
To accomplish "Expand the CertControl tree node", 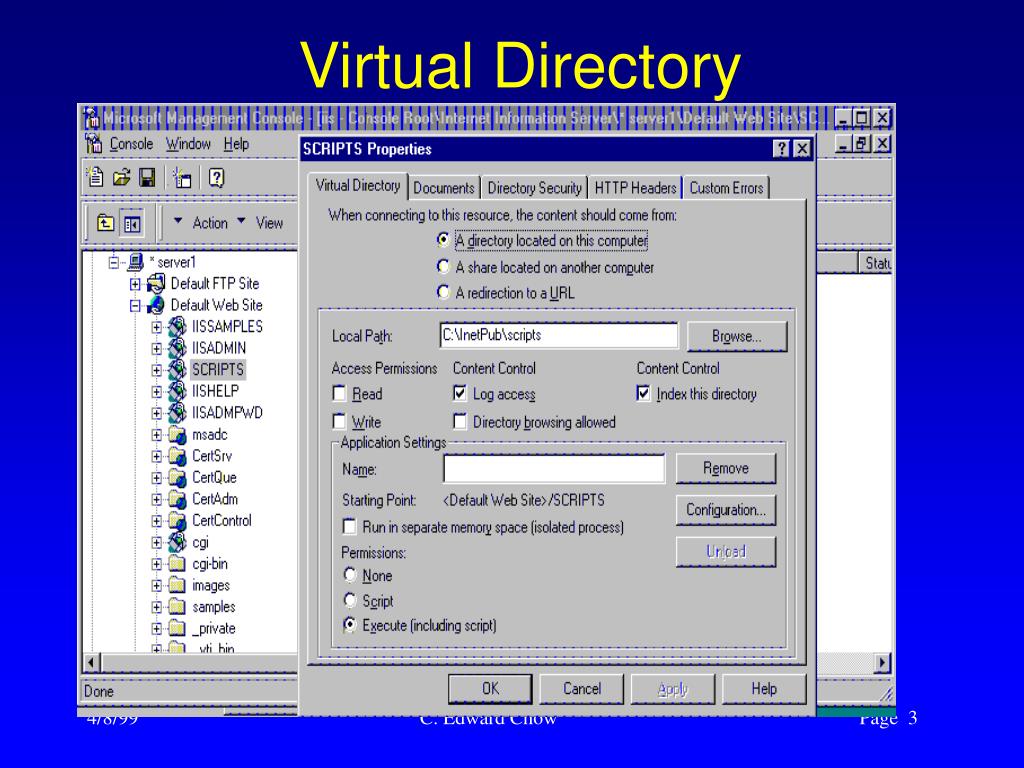I will (156, 521).
